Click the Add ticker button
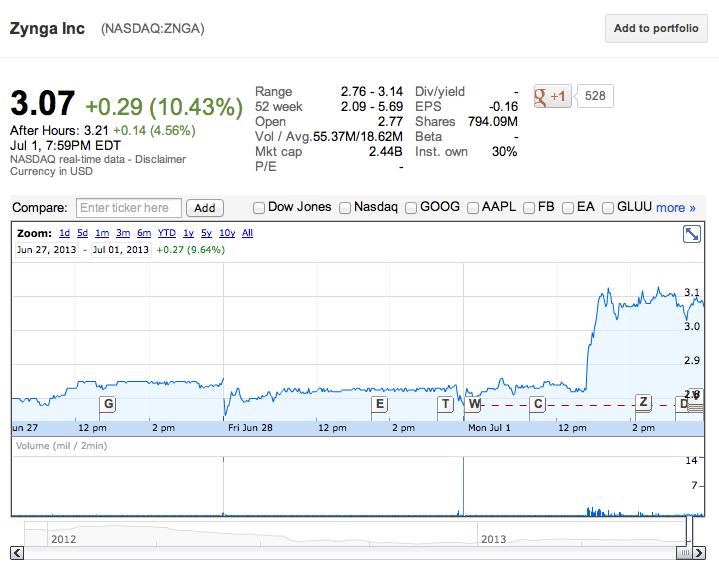Image resolution: width=719 pixels, height=565 pixels. (205, 208)
